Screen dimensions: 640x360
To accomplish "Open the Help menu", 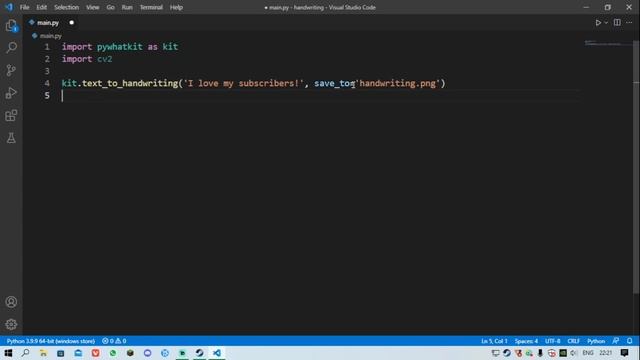I will tap(176, 7).
